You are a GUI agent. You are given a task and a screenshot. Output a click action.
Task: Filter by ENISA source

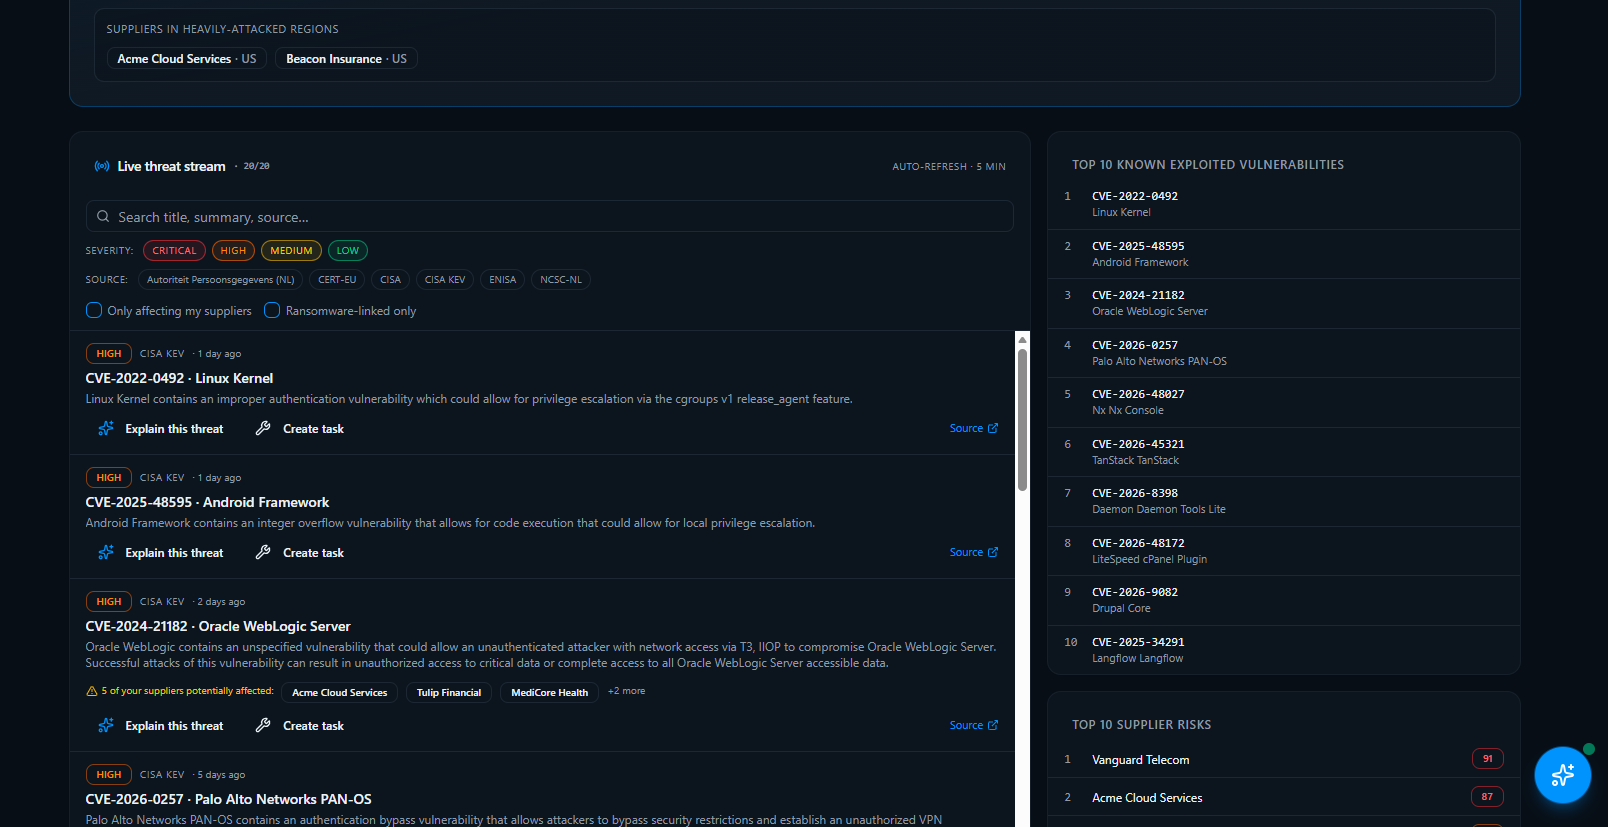tap(503, 280)
